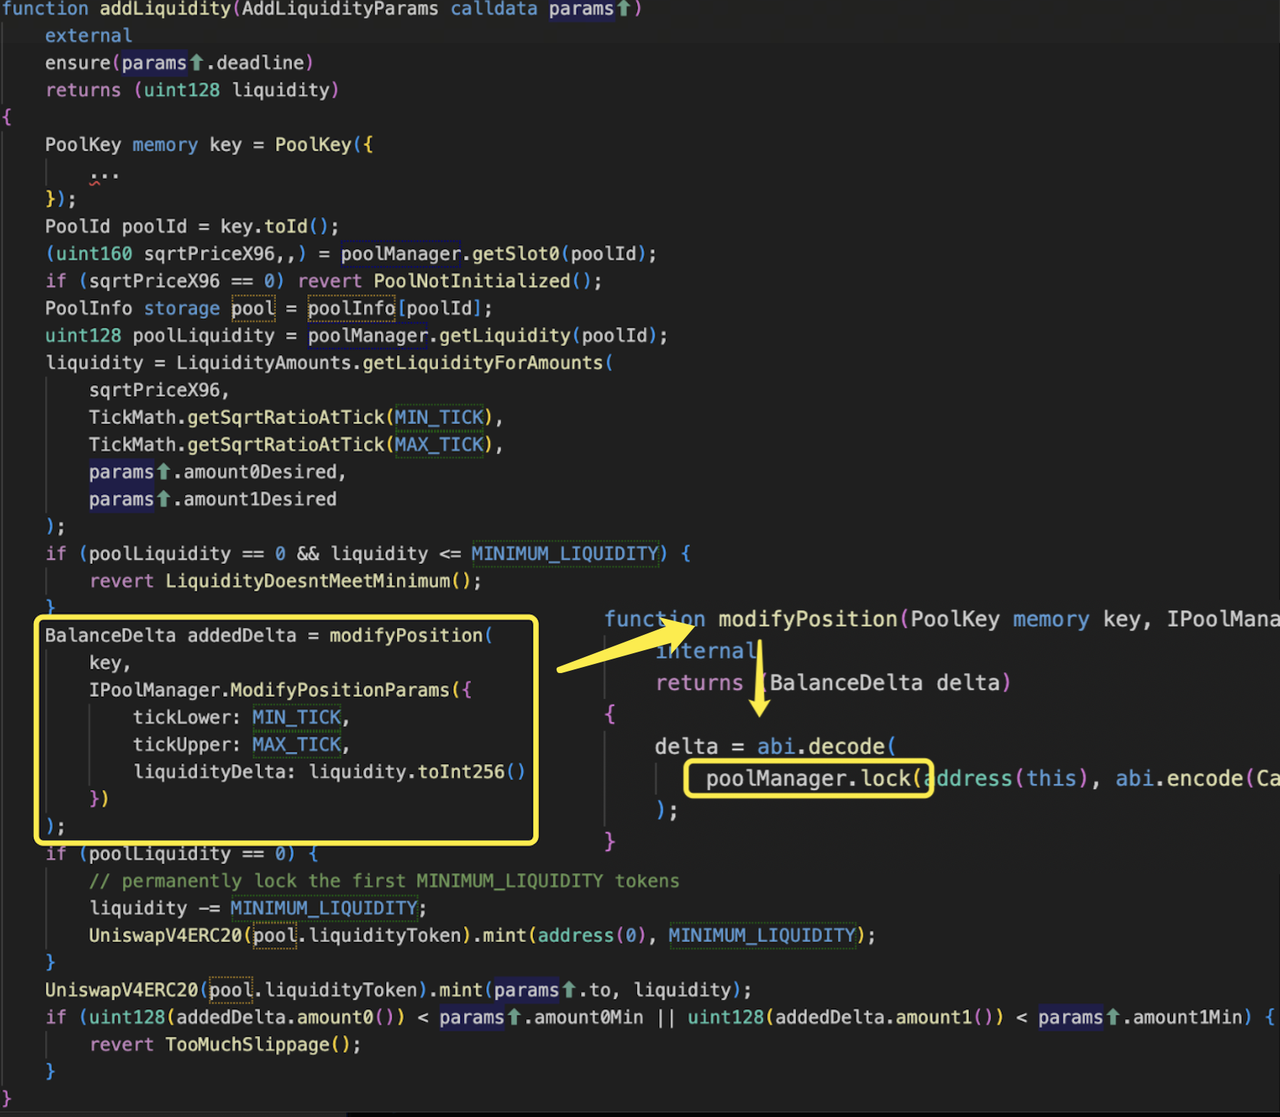Click 'params.amount1Min' in slippage check
The image size is (1280, 1117).
click(x=1141, y=1017)
